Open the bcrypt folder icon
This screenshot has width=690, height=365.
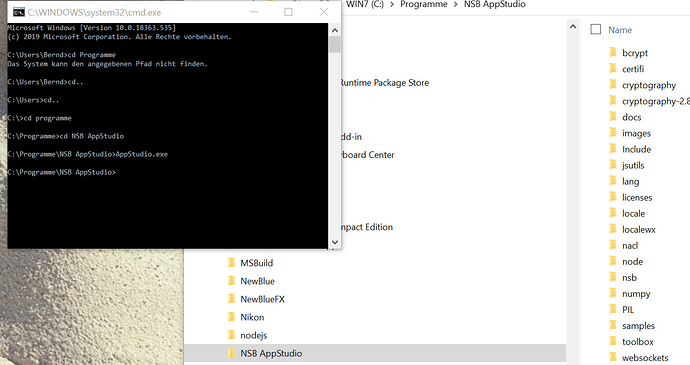613,52
